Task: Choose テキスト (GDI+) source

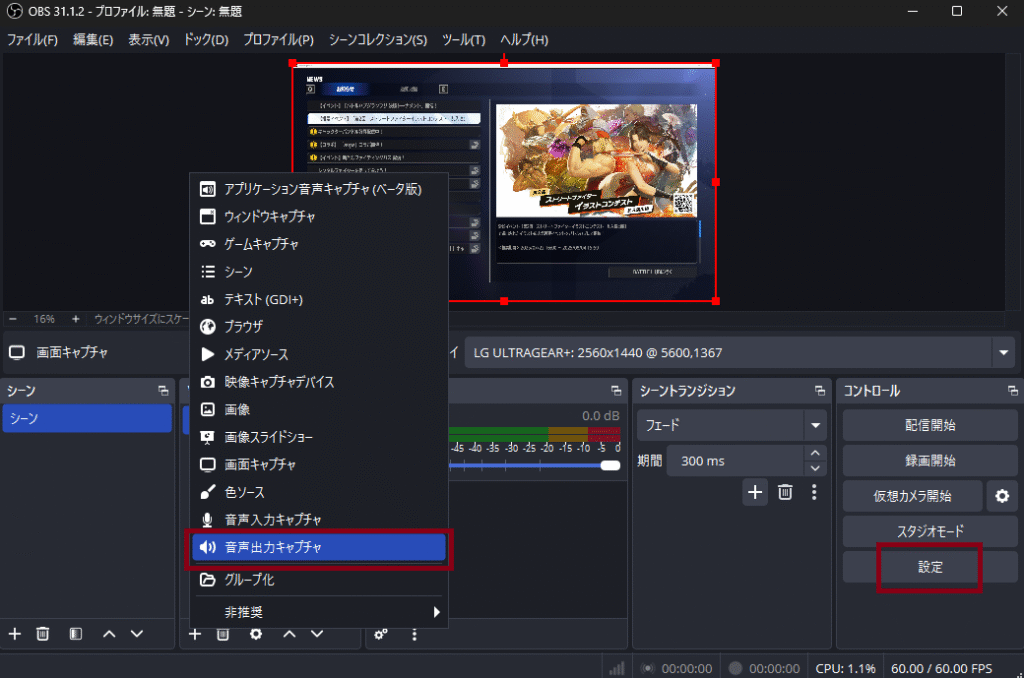Action: pyautogui.click(x=319, y=299)
